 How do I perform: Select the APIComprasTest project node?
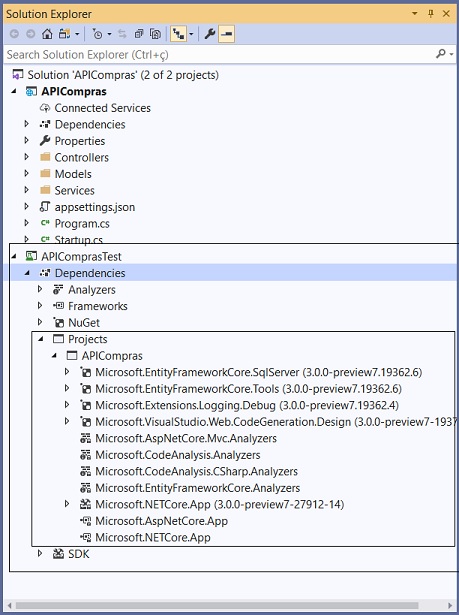(81, 257)
